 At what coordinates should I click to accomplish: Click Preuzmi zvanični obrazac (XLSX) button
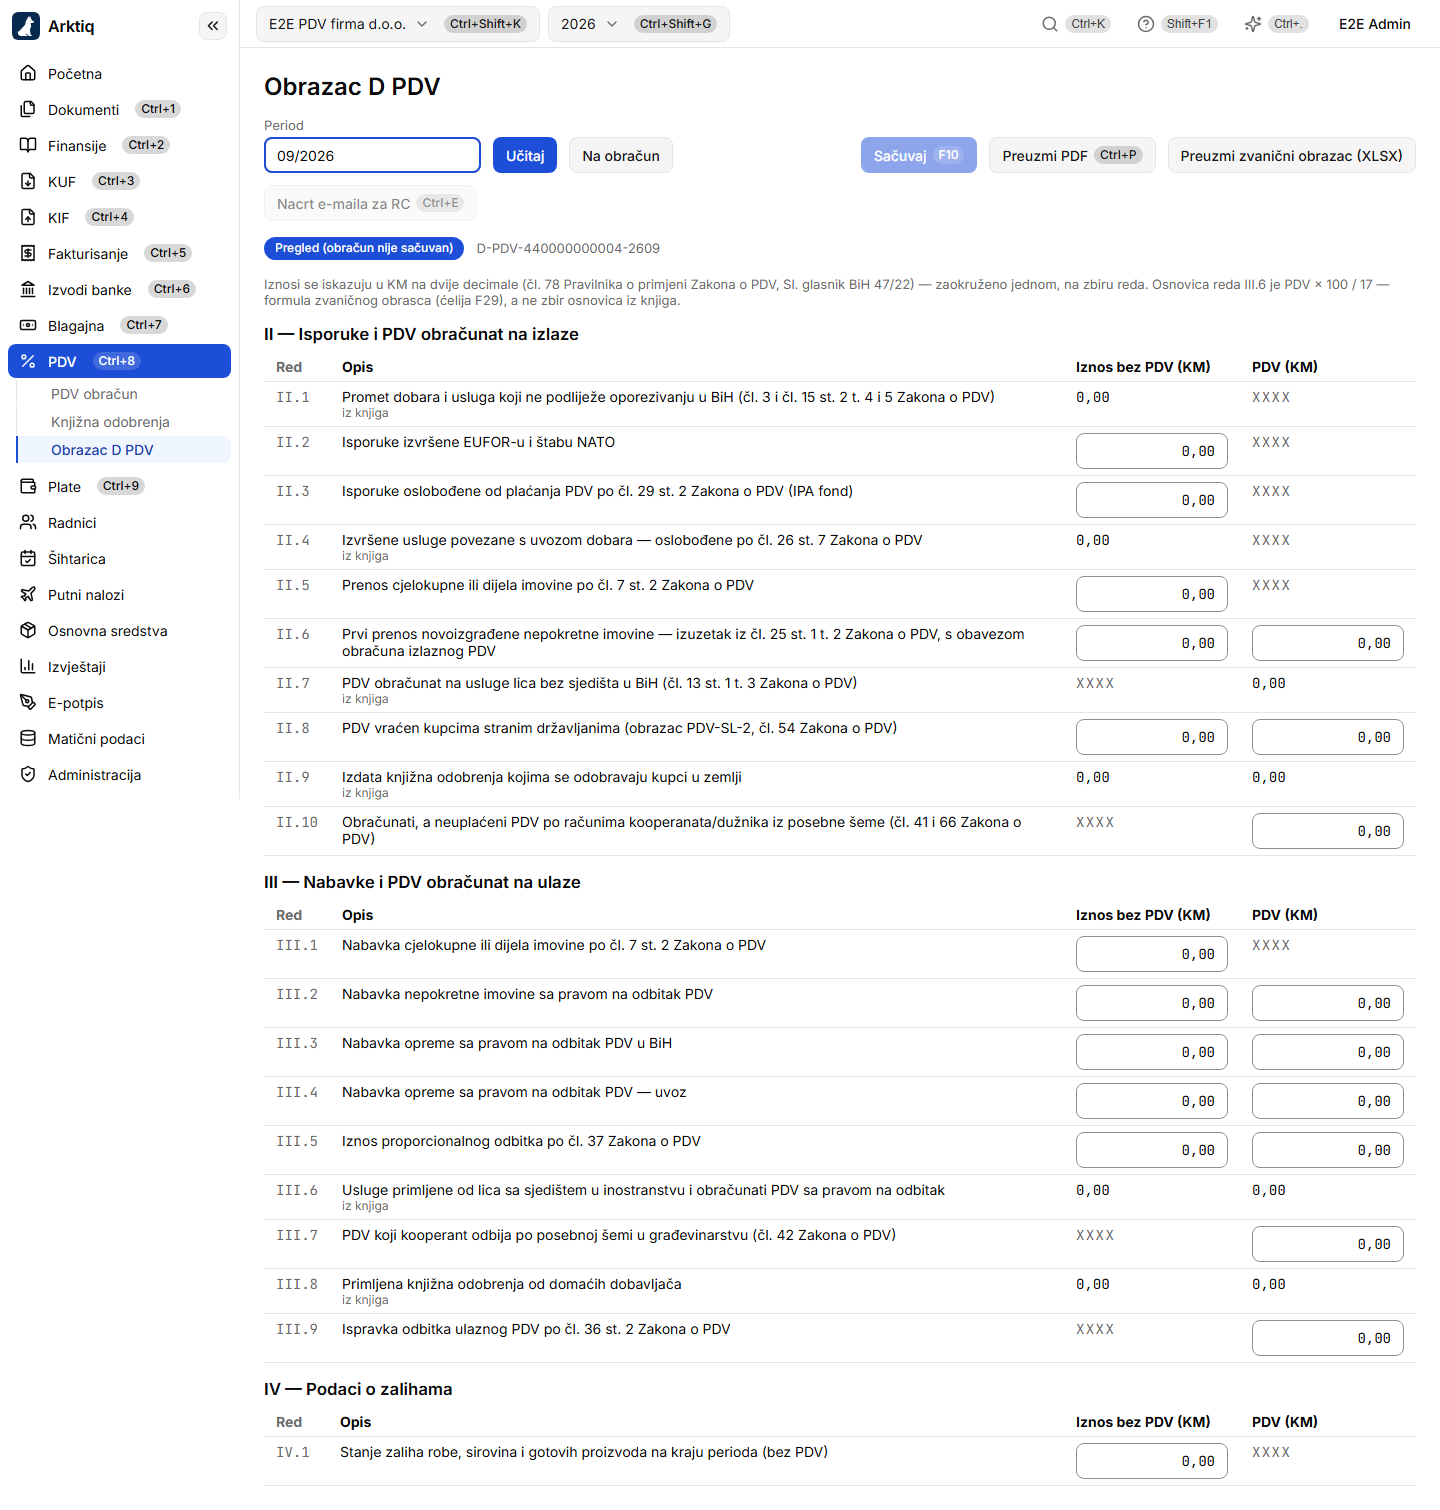coord(1291,155)
